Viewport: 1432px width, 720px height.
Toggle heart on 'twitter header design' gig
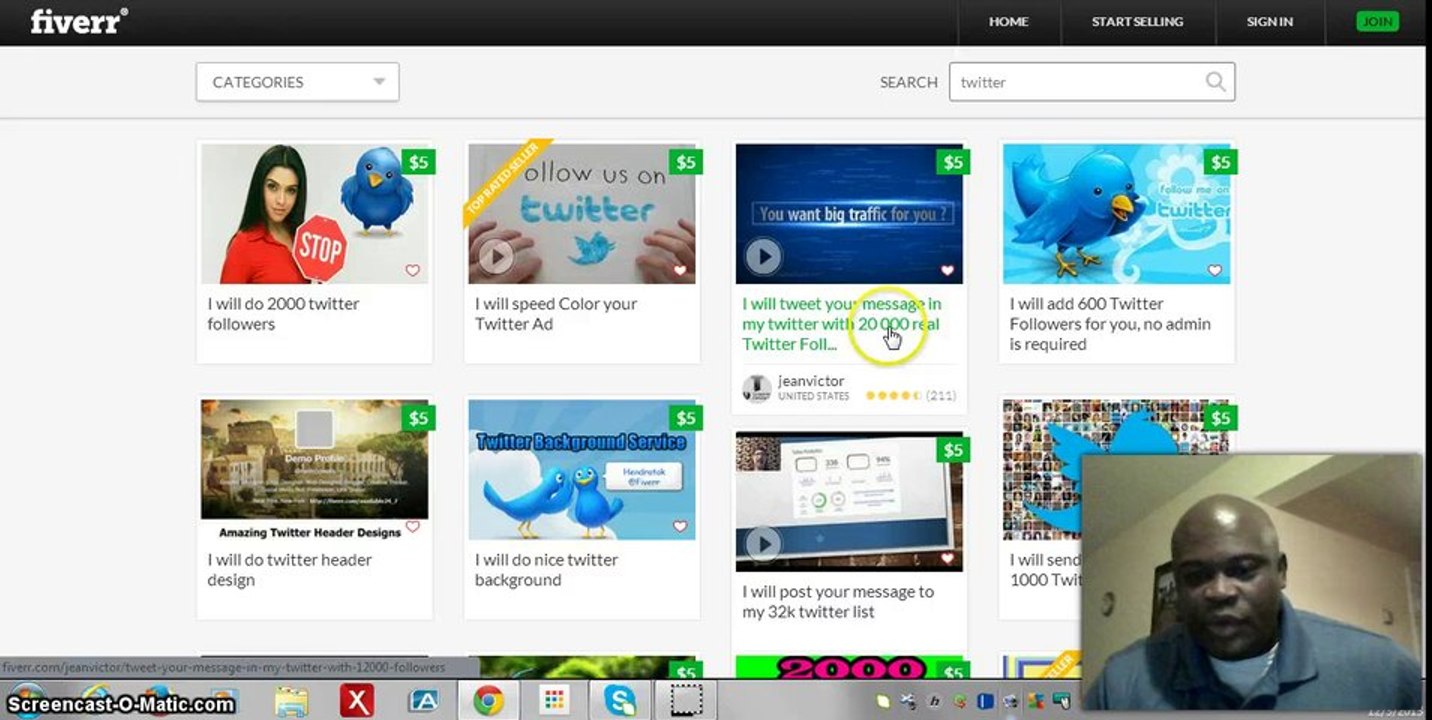[412, 526]
